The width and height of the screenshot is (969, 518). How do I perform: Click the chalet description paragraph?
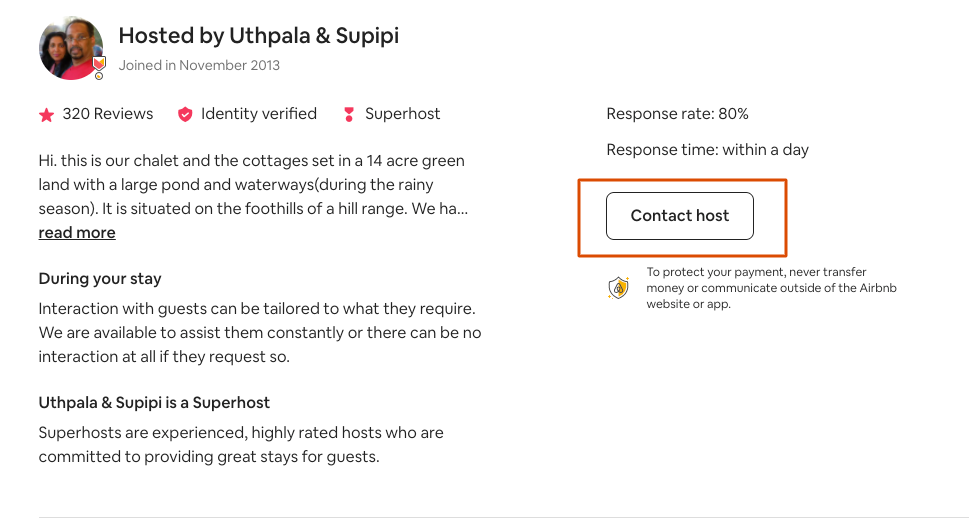click(252, 185)
